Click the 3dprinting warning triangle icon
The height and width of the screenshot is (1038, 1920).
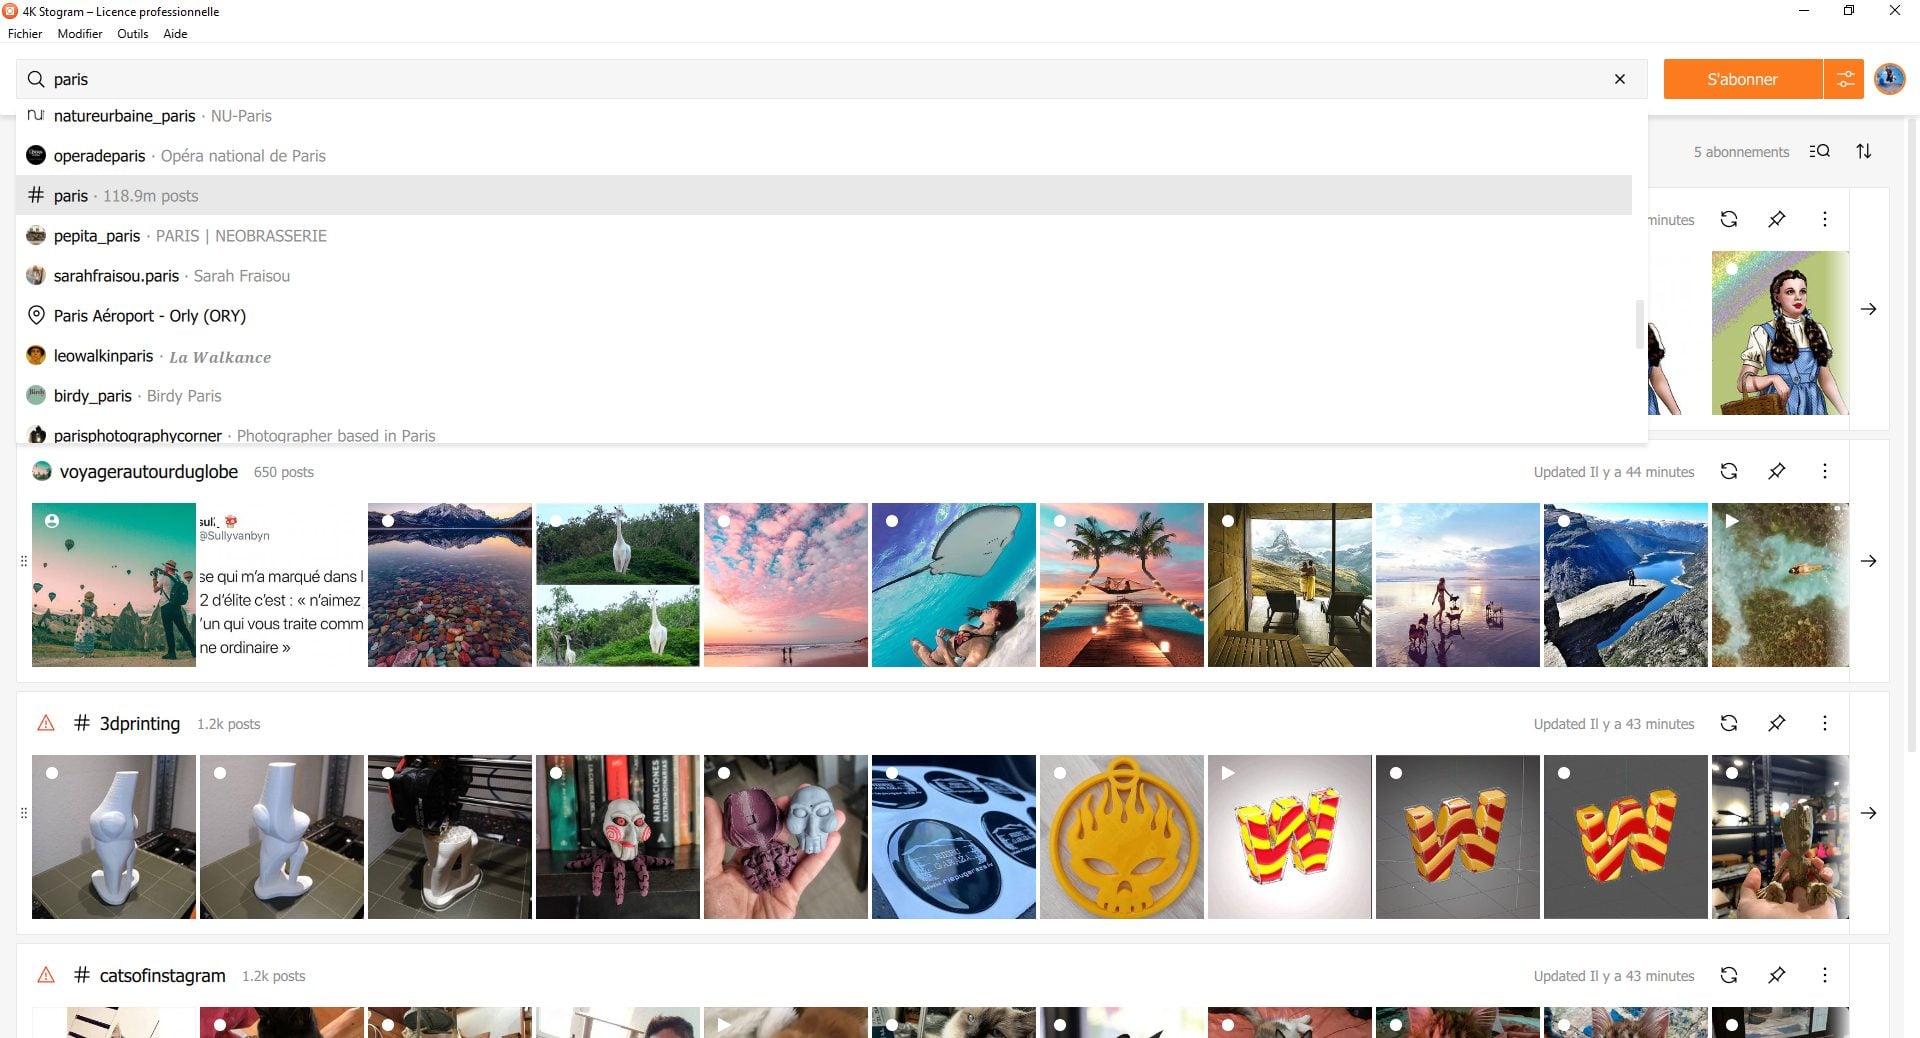(46, 723)
